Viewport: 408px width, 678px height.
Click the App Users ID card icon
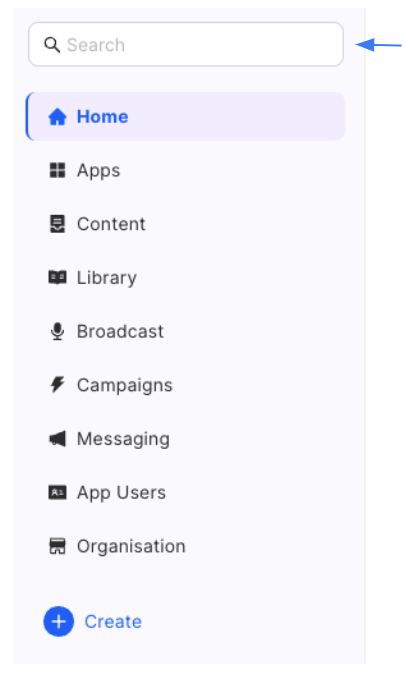[57, 493]
